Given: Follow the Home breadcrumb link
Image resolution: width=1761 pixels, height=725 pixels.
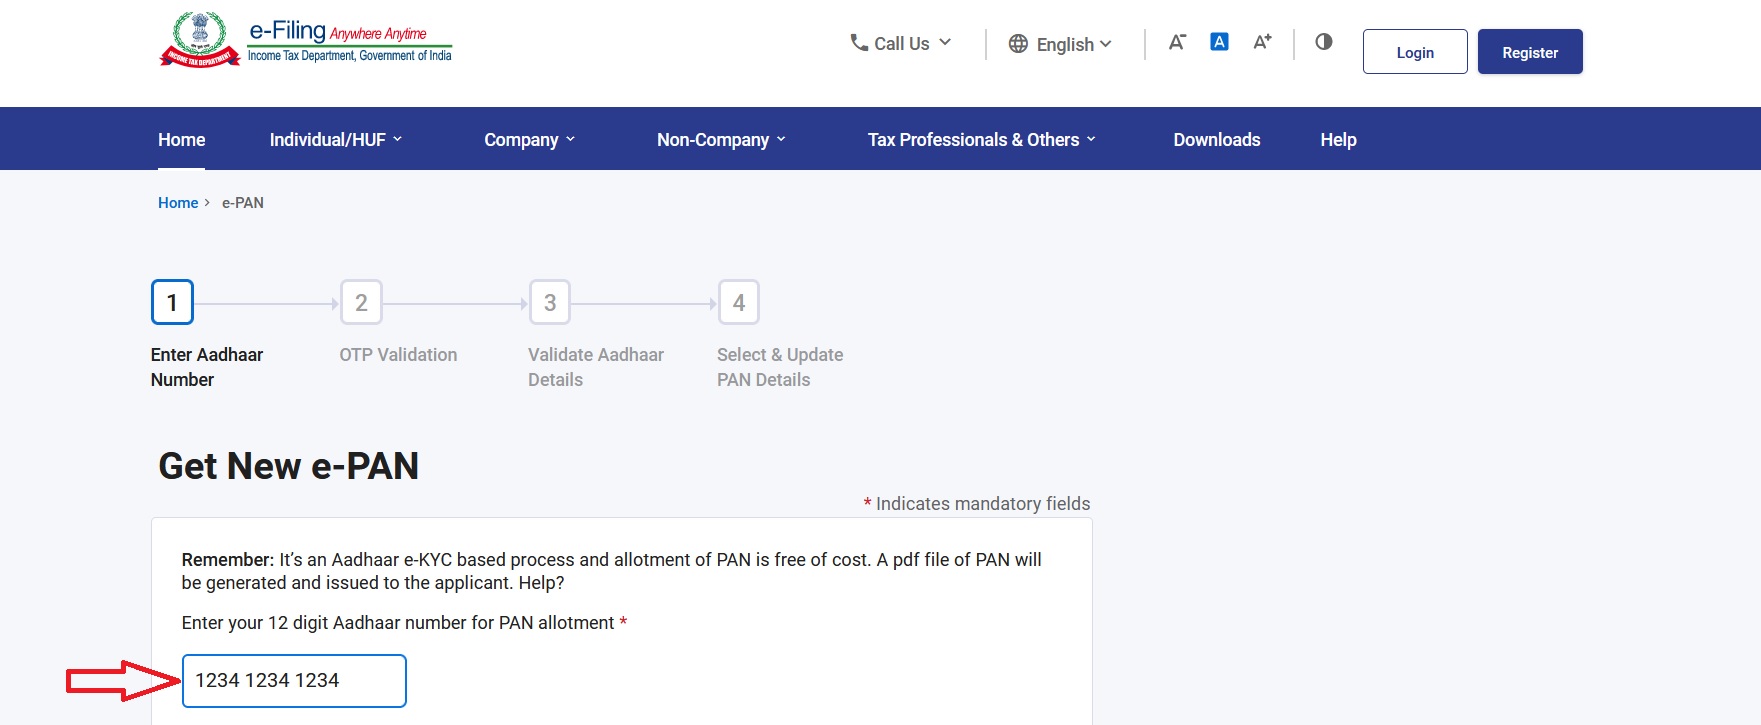Looking at the screenshot, I should click(178, 203).
